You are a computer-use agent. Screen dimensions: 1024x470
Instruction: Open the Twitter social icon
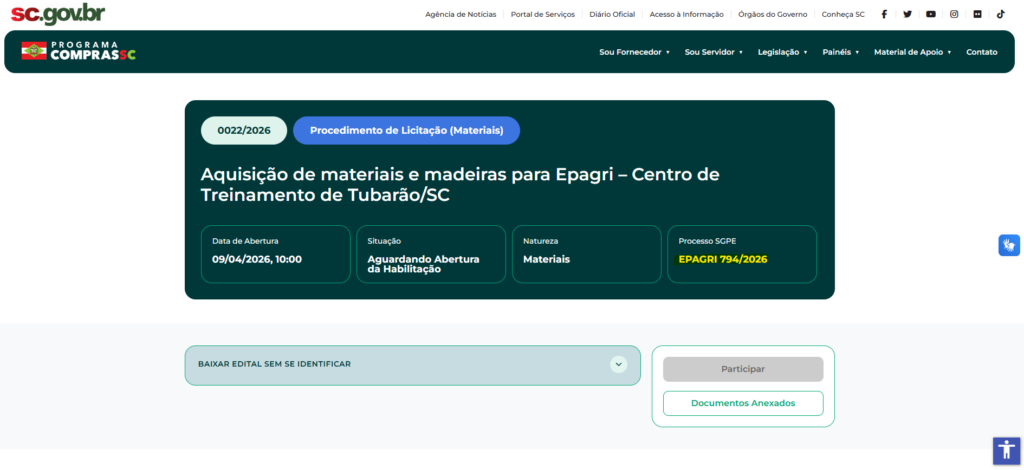(x=907, y=14)
